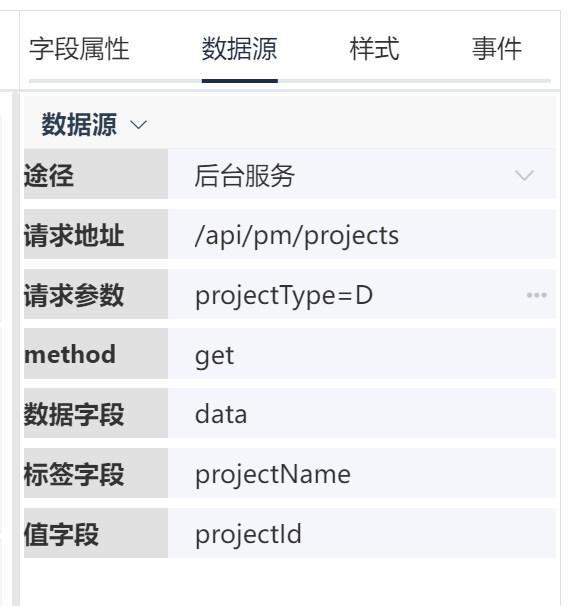Click the vertical panel divider bar

(15, 348)
